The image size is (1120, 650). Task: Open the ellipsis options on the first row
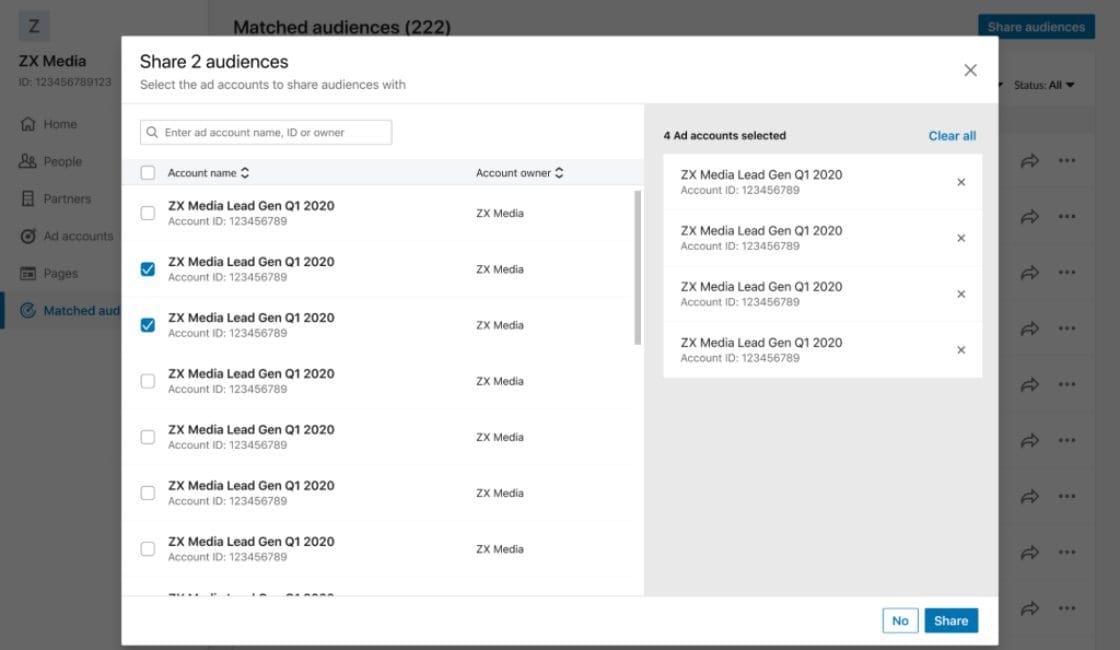(1066, 159)
